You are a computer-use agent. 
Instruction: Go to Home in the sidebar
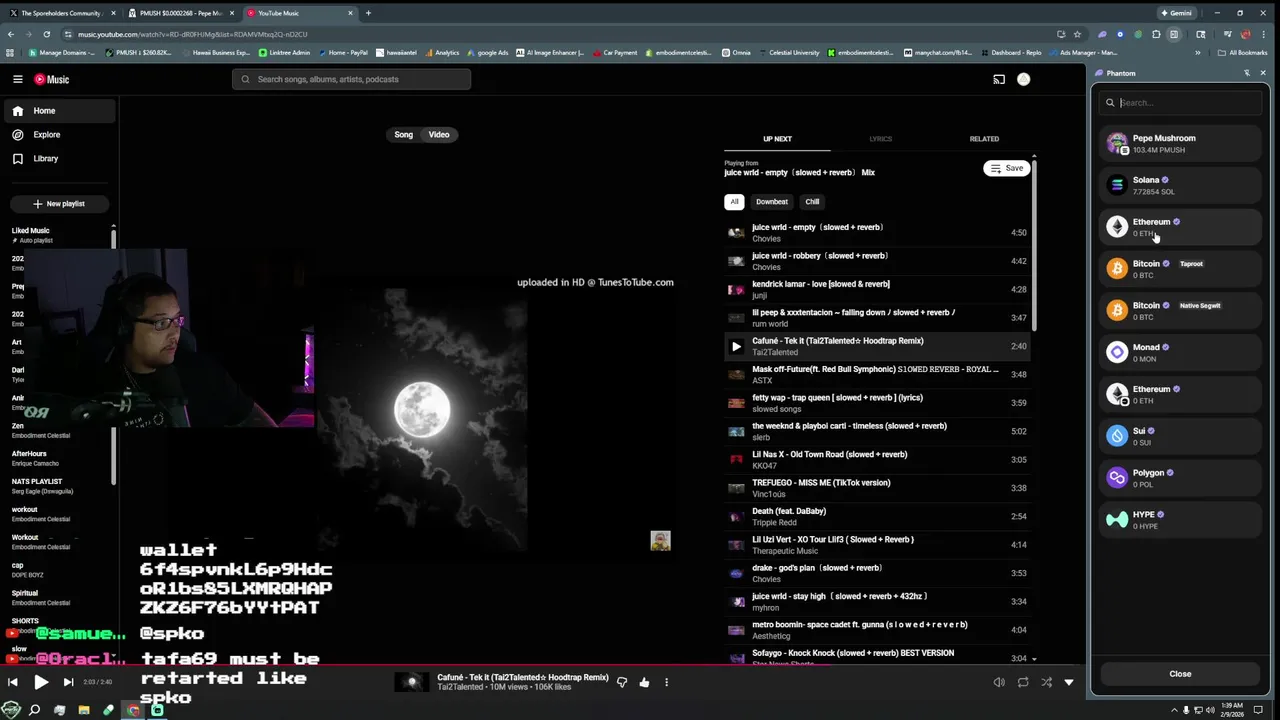point(58,111)
